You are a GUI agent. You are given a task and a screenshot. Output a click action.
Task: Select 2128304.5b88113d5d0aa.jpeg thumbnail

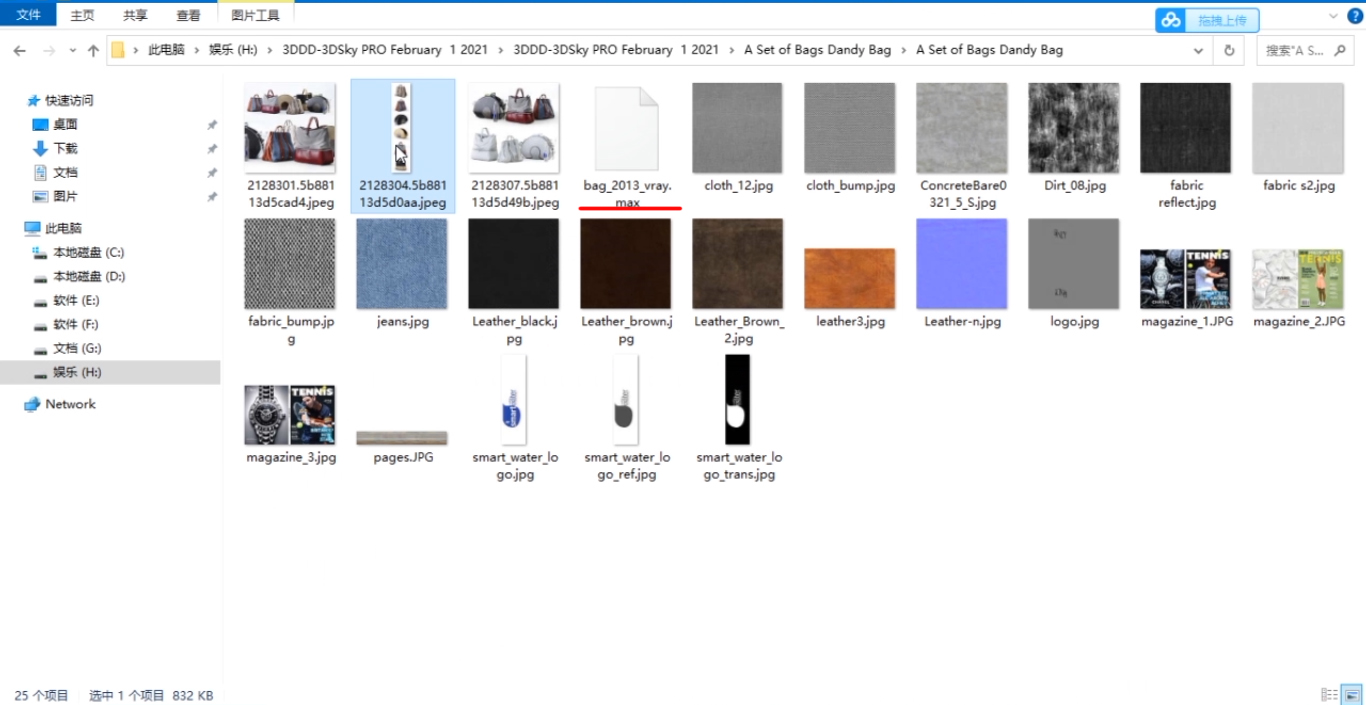coord(403,128)
